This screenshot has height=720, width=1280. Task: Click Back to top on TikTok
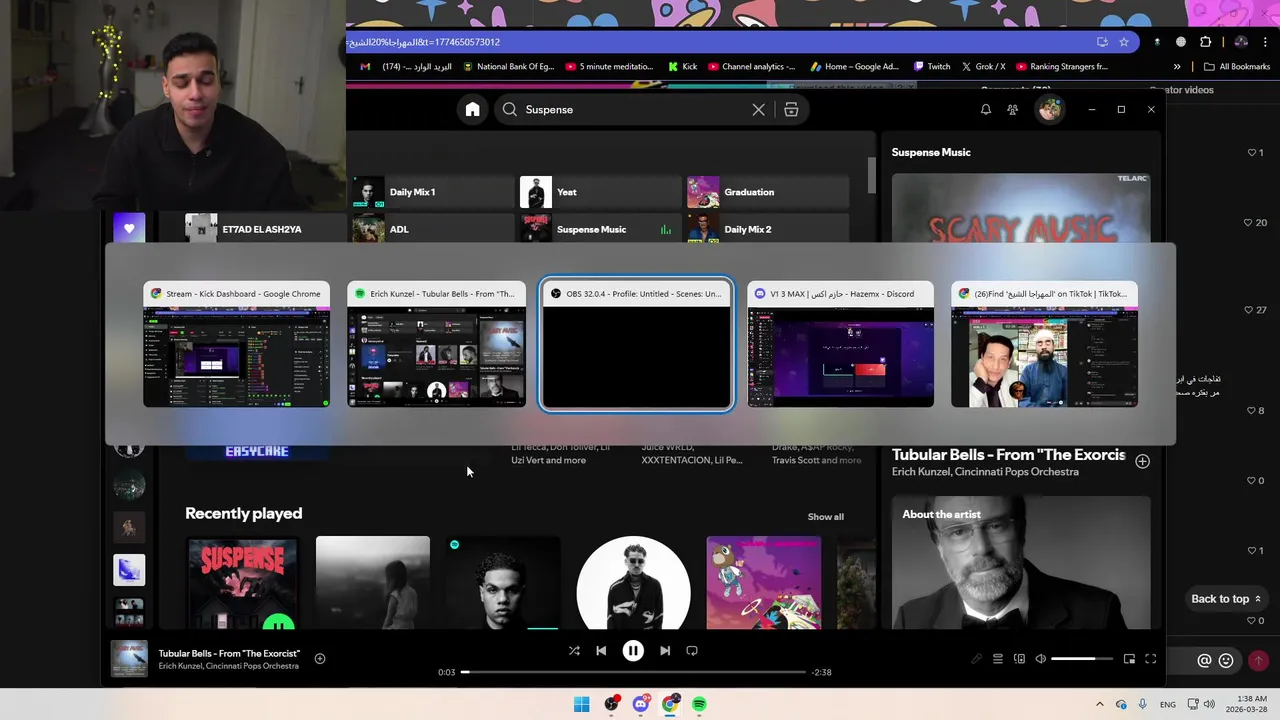[1226, 599]
